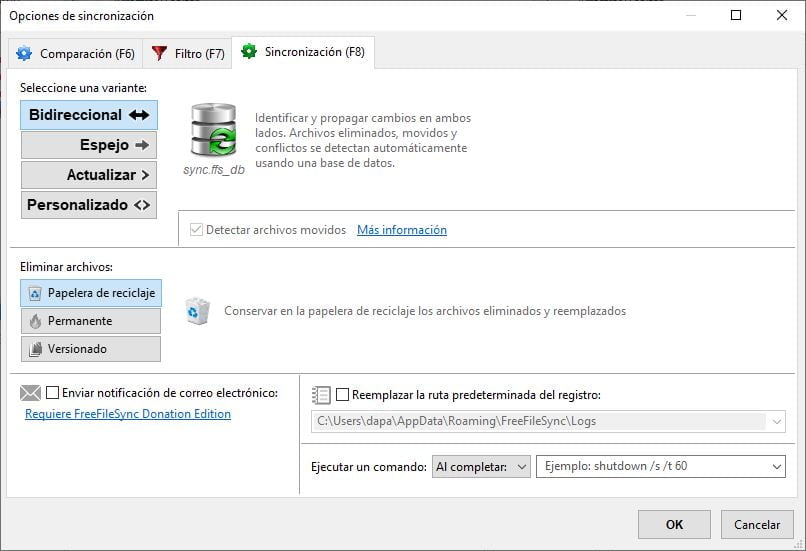Close the Opciones de sincronización dialog
Viewport: 806px width, 551px height.
[782, 15]
